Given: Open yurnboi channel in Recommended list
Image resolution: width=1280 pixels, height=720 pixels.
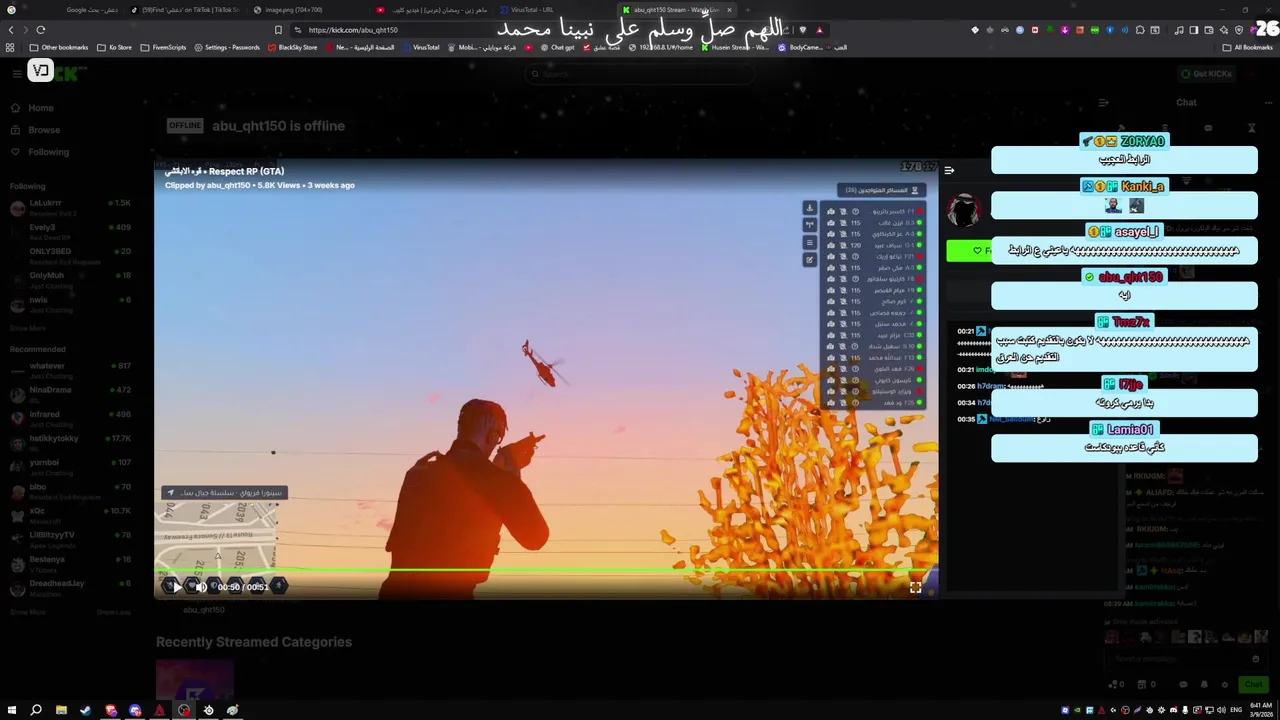Looking at the screenshot, I should coord(70,467).
